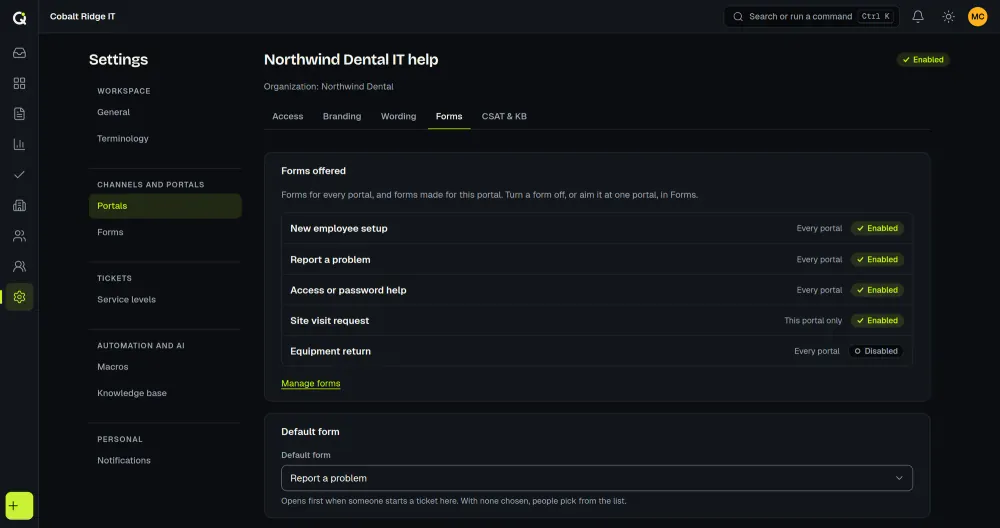Select the Forms tab
Viewport: 1000px width, 528px height.
pyautogui.click(x=449, y=116)
